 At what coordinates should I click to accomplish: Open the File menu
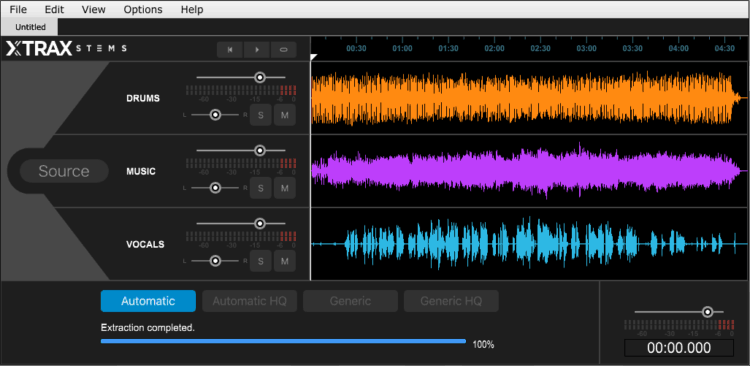tap(18, 10)
